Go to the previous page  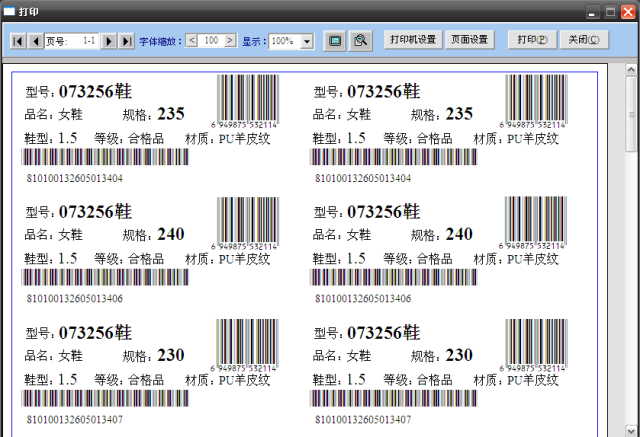point(35,41)
